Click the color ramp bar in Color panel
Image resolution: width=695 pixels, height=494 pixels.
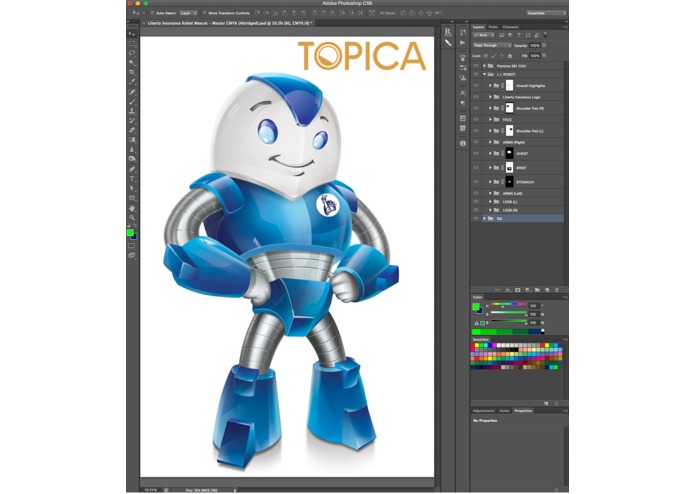click(x=508, y=331)
